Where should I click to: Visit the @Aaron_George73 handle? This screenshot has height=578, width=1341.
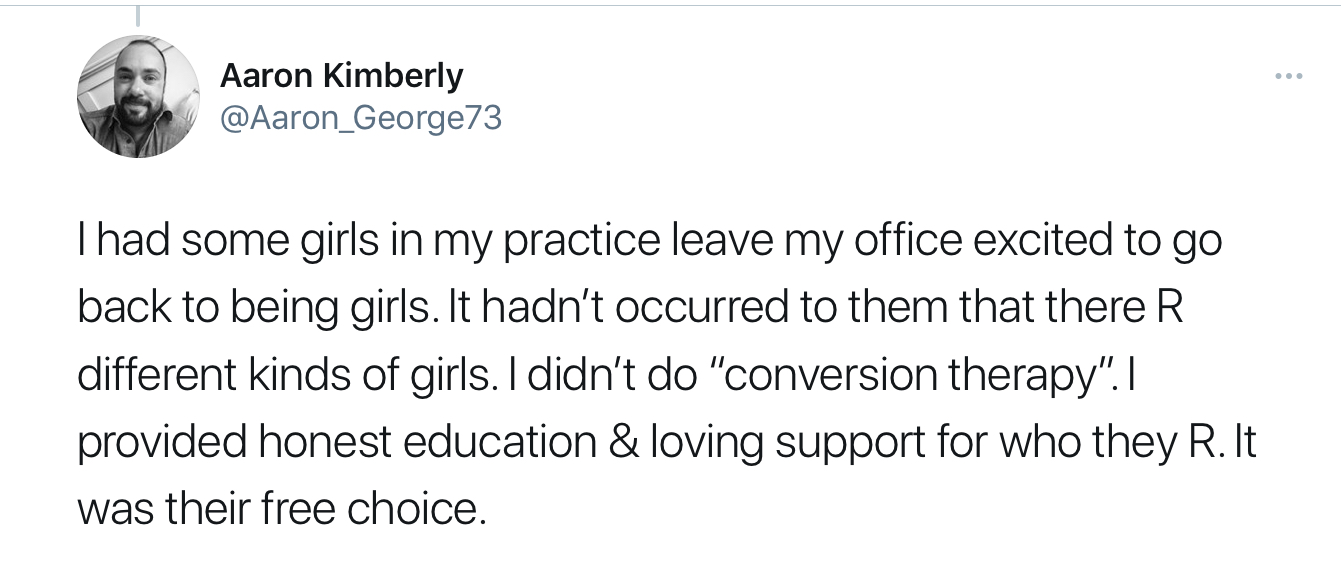pos(360,118)
